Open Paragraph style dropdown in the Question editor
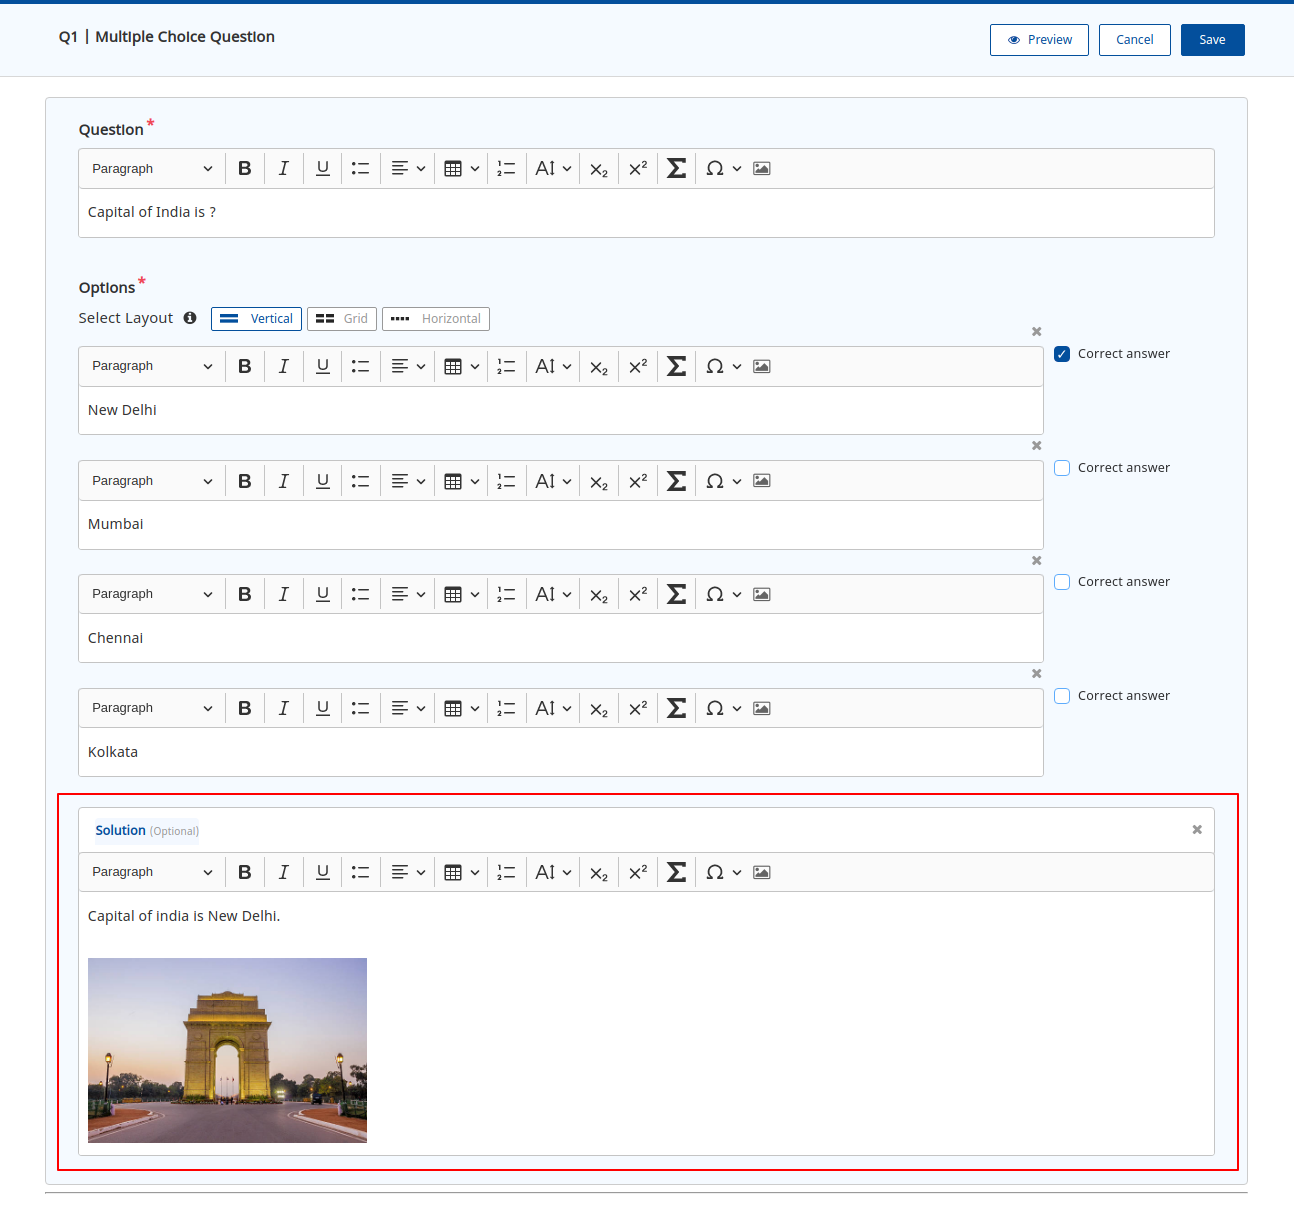 click(x=152, y=169)
